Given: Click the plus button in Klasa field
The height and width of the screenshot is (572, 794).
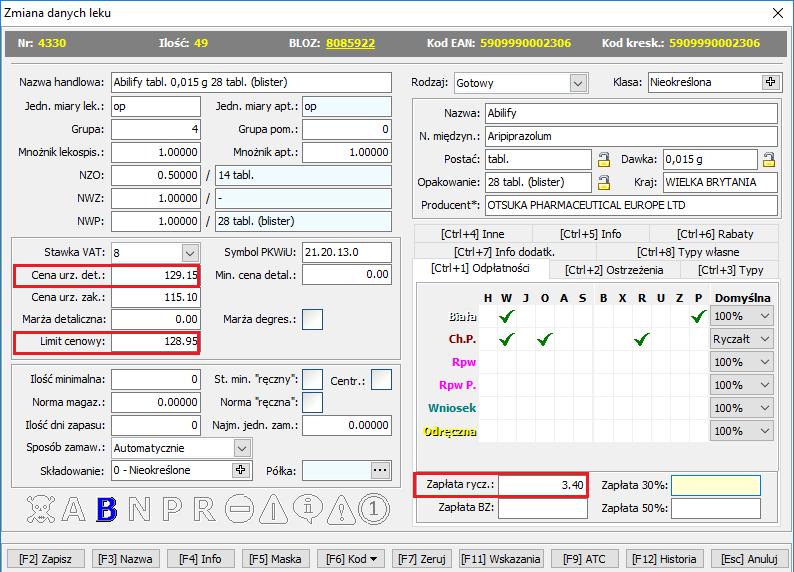Looking at the screenshot, I should click(770, 82).
